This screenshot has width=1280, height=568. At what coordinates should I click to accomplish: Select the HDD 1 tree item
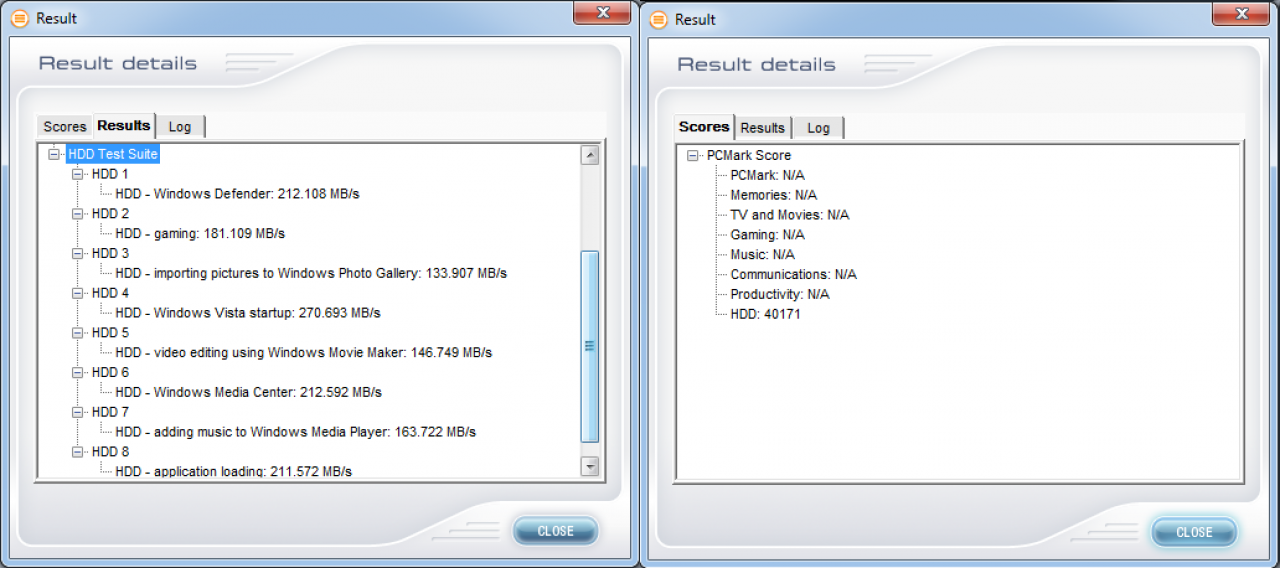[110, 174]
